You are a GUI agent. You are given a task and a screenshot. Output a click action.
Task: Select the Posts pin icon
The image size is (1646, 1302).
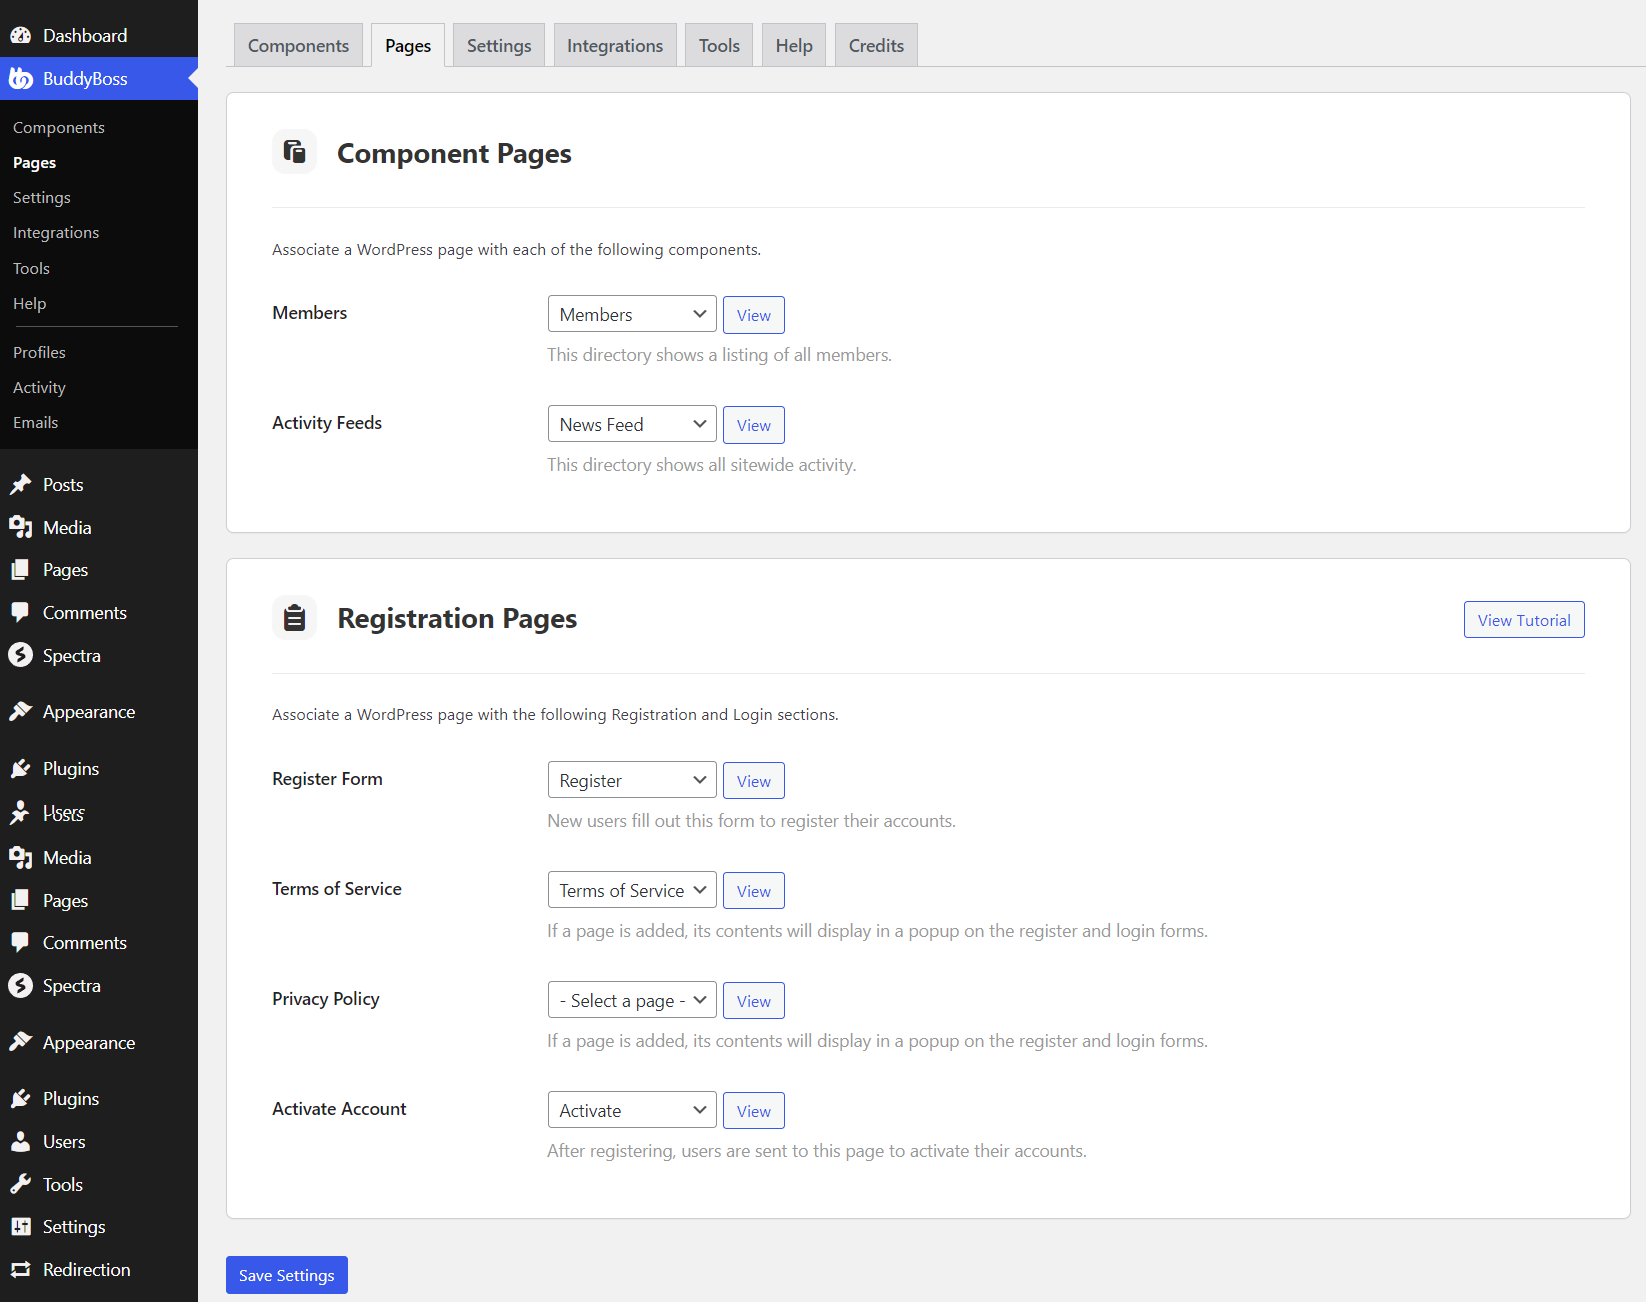click(21, 484)
